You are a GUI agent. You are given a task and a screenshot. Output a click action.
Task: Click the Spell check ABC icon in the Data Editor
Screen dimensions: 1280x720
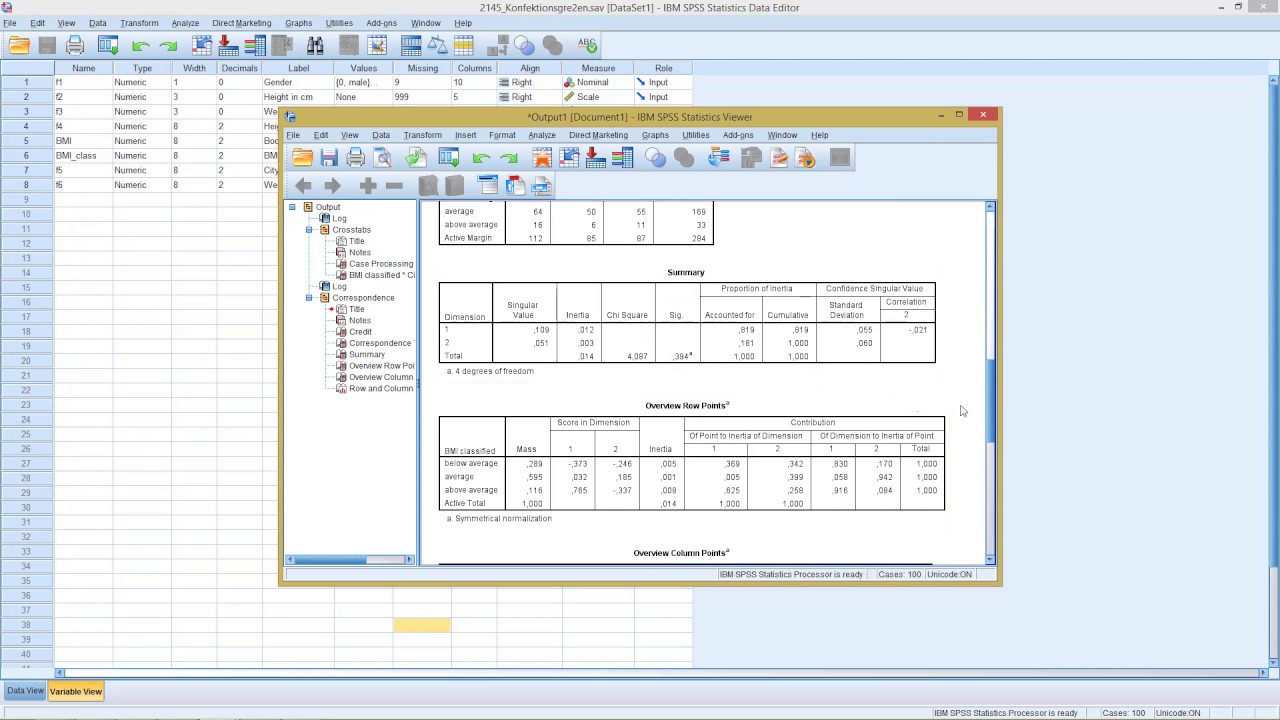point(587,45)
